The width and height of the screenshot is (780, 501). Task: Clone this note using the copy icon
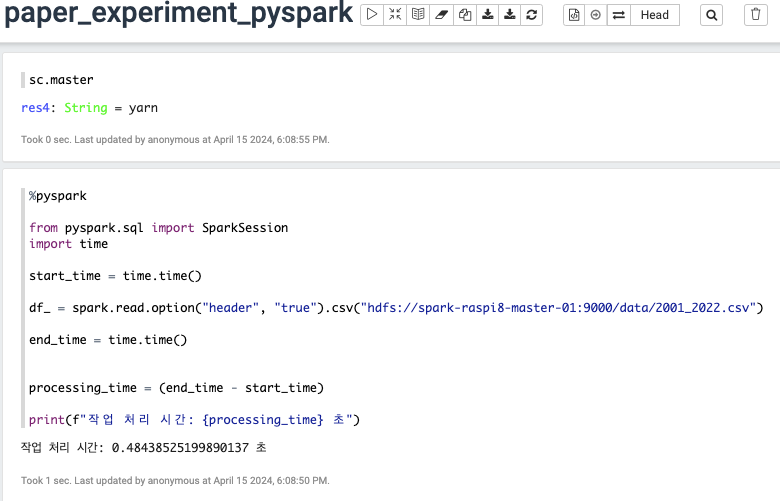click(x=465, y=14)
